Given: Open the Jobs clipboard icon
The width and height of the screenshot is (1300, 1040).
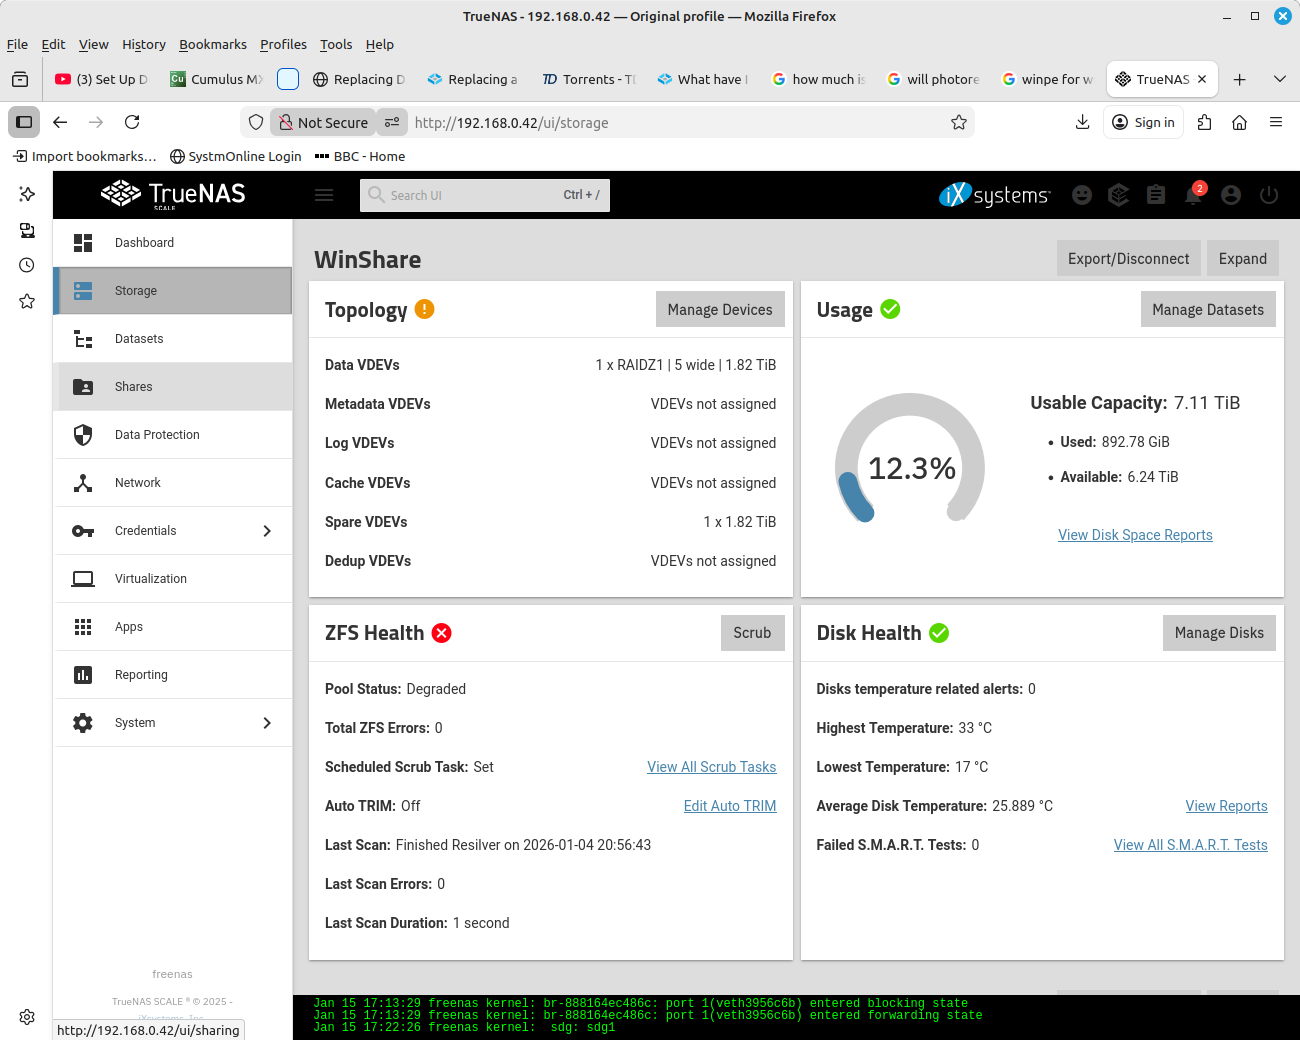Looking at the screenshot, I should click(1156, 196).
